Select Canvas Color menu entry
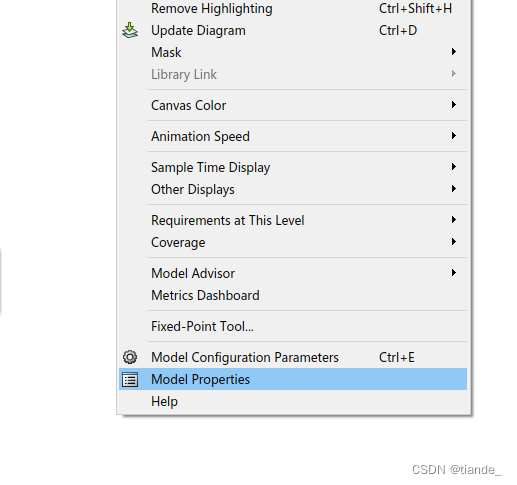The width and height of the screenshot is (517, 485). coord(293,105)
